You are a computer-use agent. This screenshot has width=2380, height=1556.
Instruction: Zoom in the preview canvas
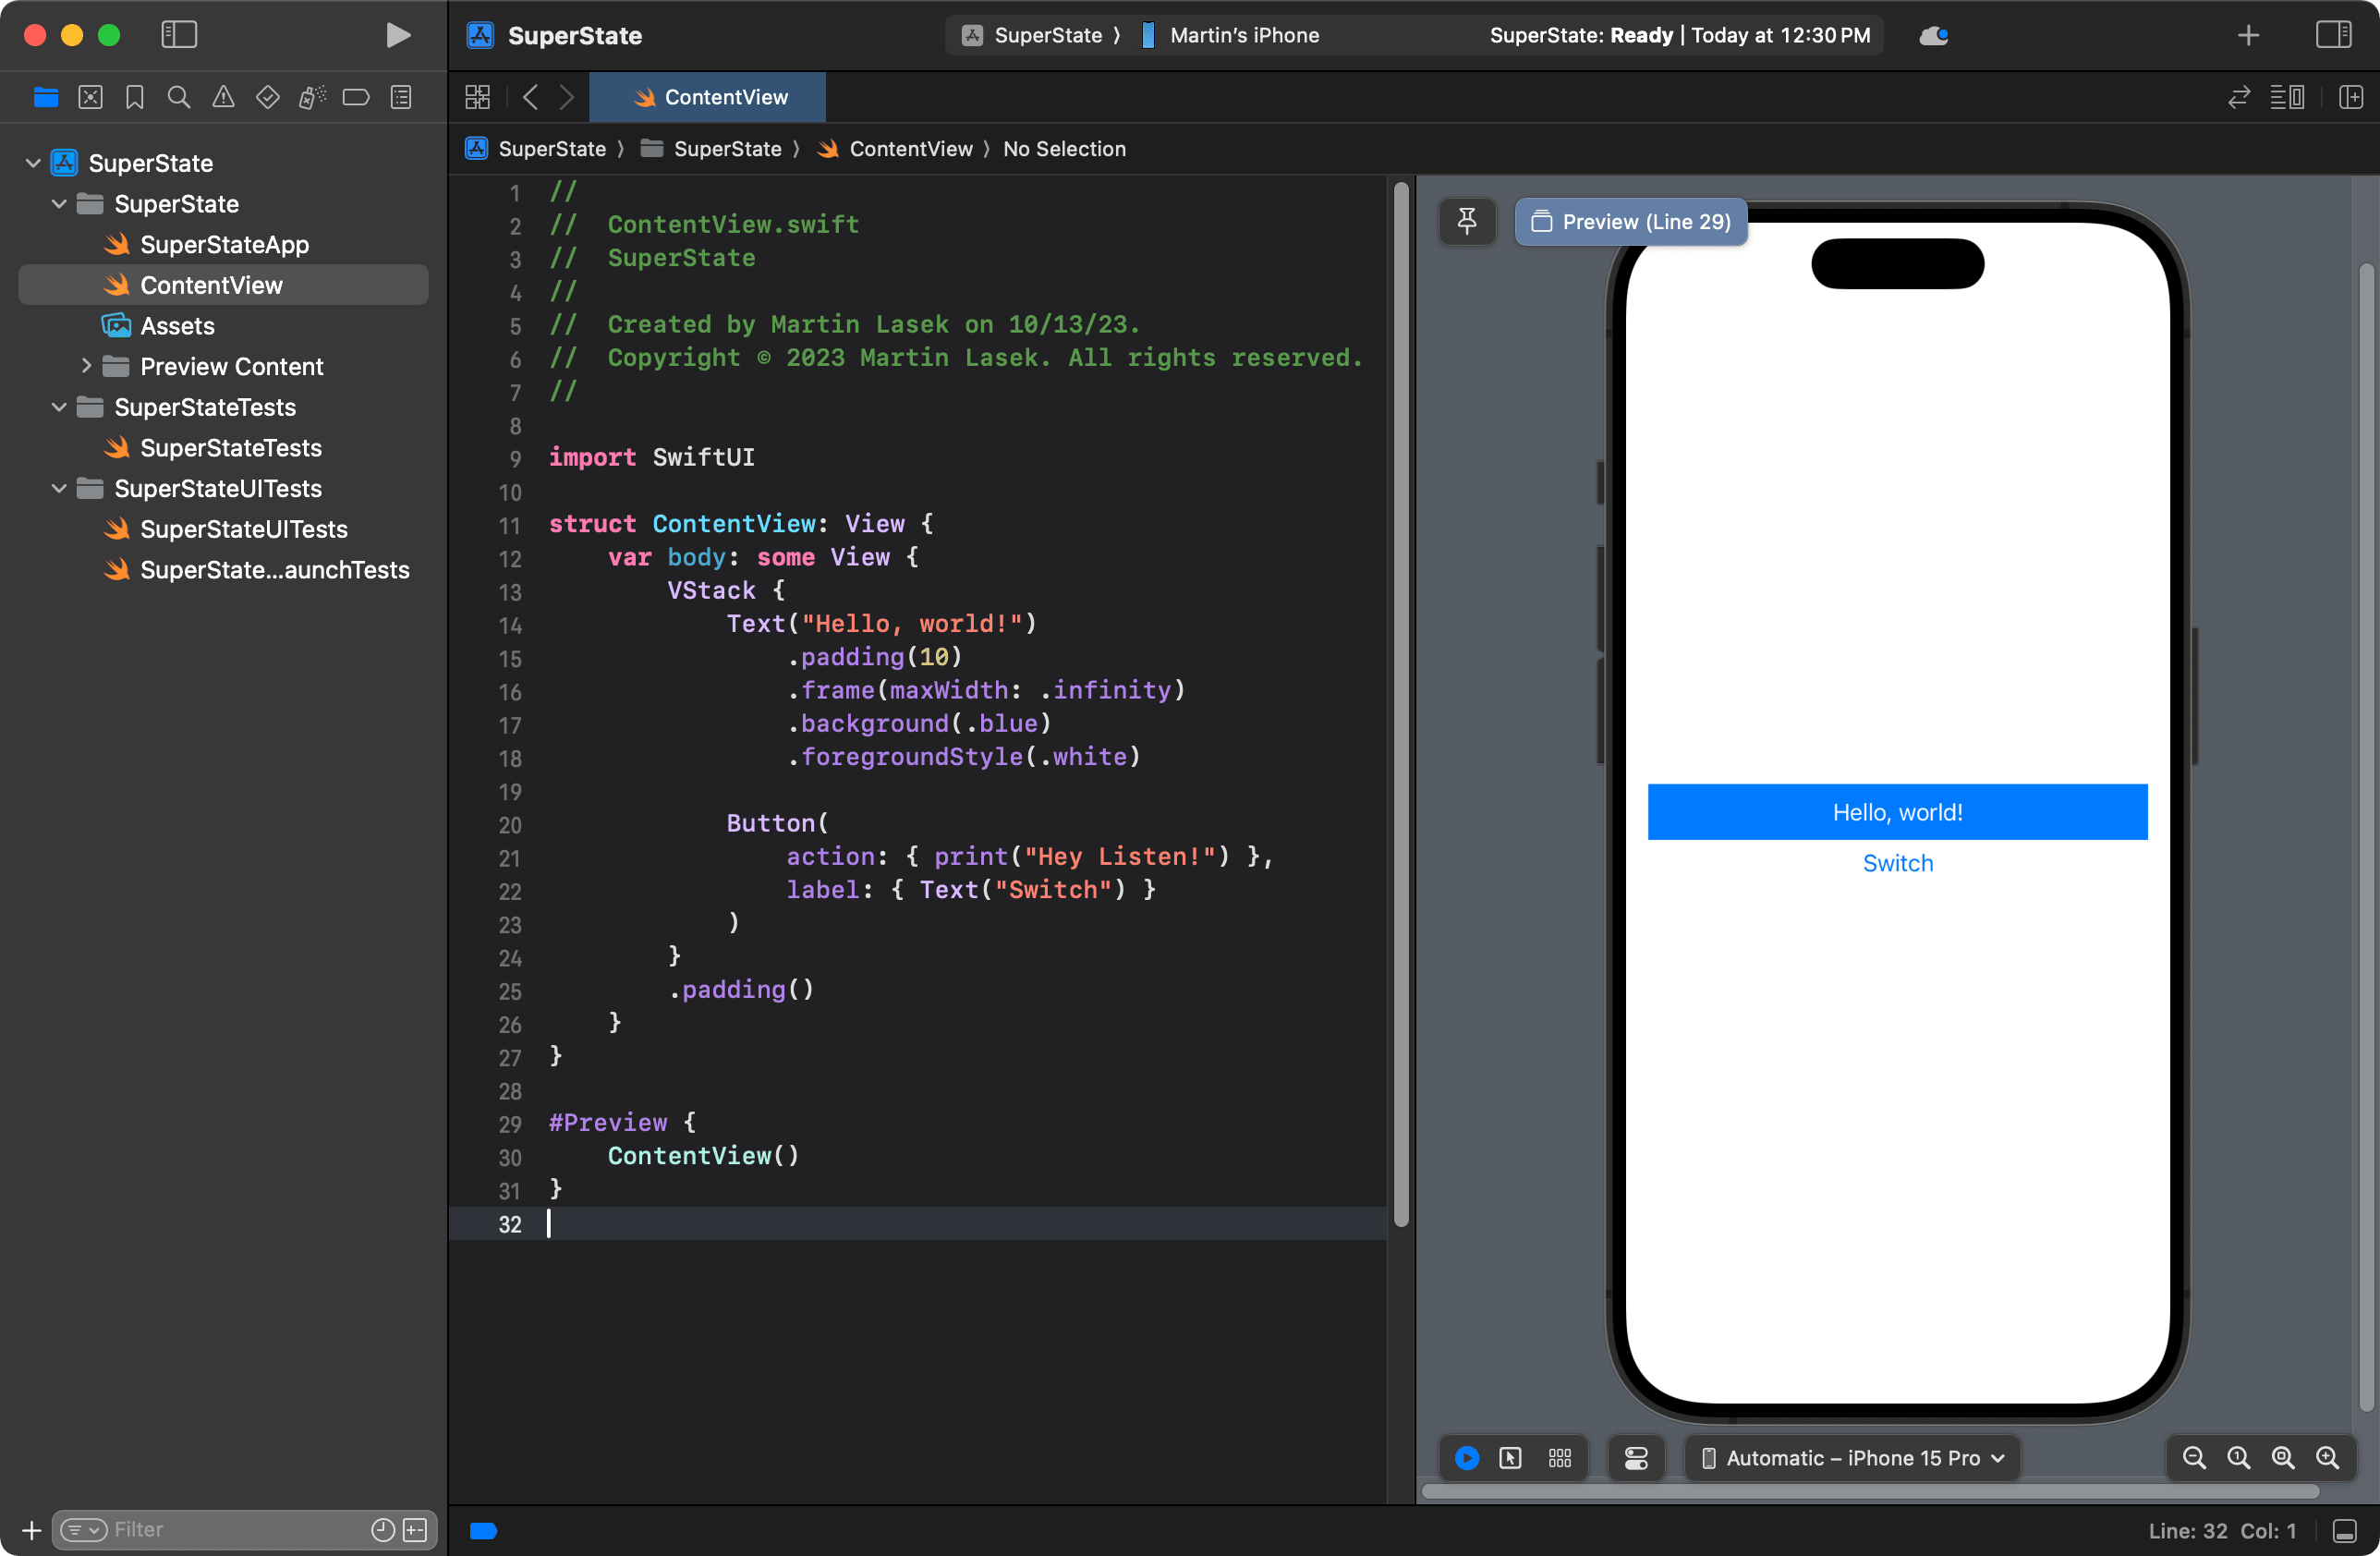pos(2327,1458)
